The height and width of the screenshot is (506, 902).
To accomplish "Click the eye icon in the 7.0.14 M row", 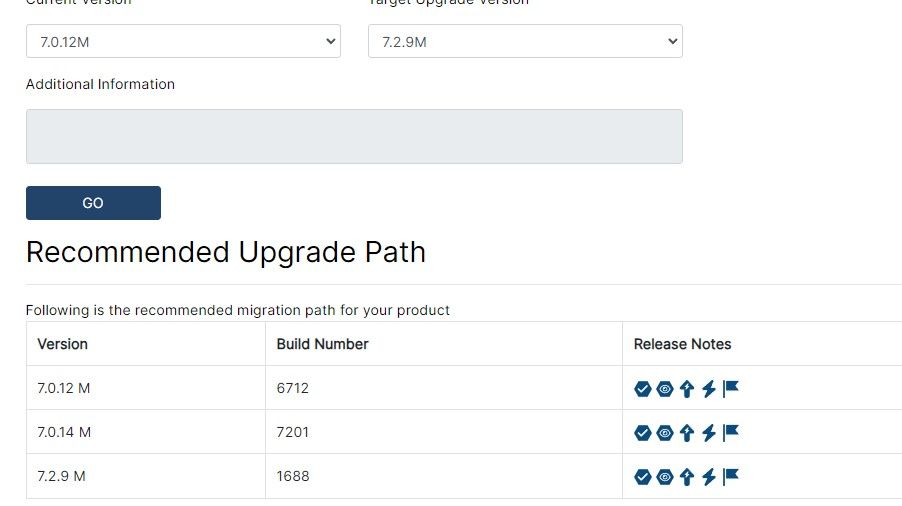I will (665, 433).
